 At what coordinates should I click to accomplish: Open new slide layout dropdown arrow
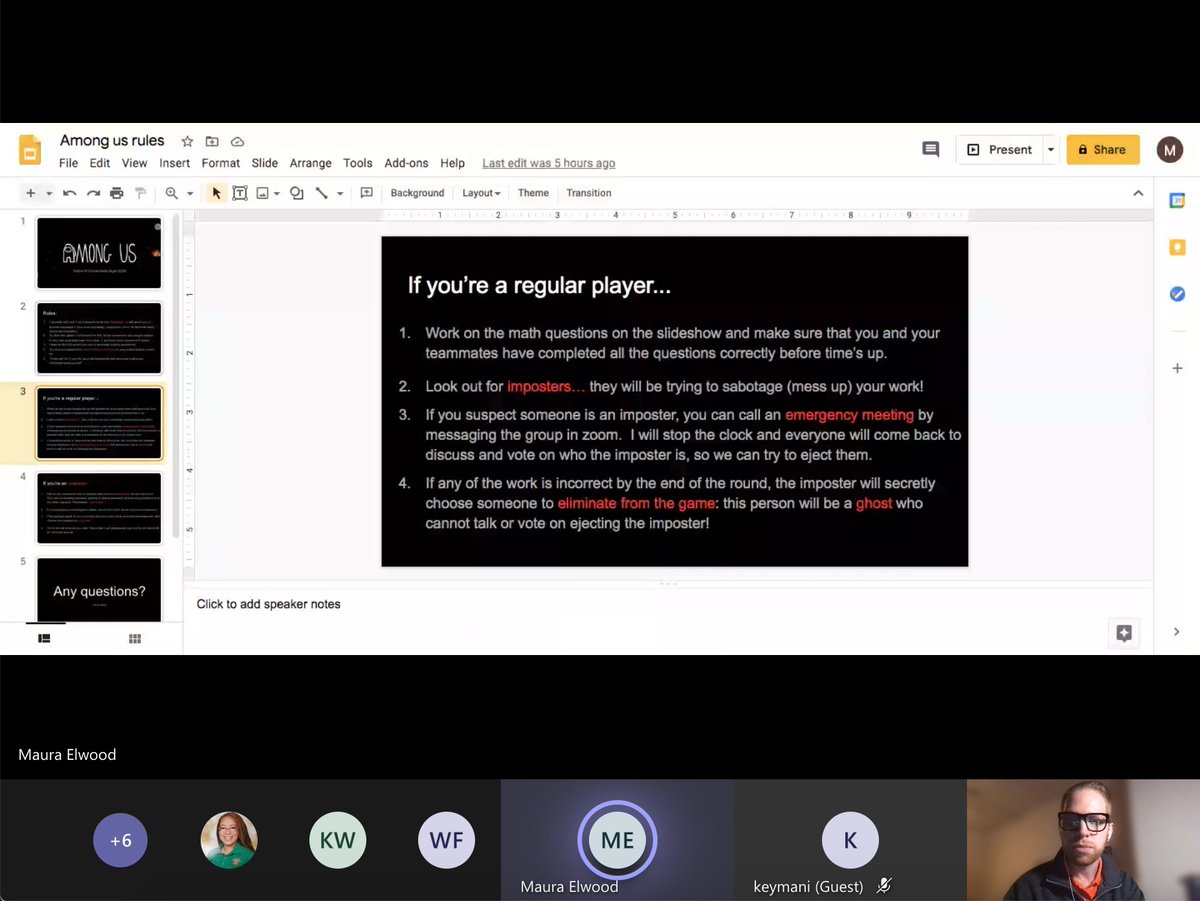(49, 193)
